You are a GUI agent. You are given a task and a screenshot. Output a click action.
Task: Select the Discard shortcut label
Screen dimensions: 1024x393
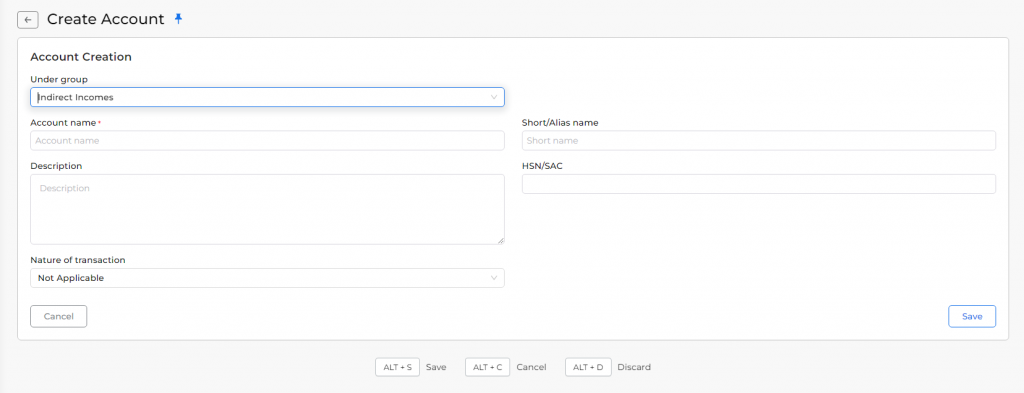coord(634,368)
